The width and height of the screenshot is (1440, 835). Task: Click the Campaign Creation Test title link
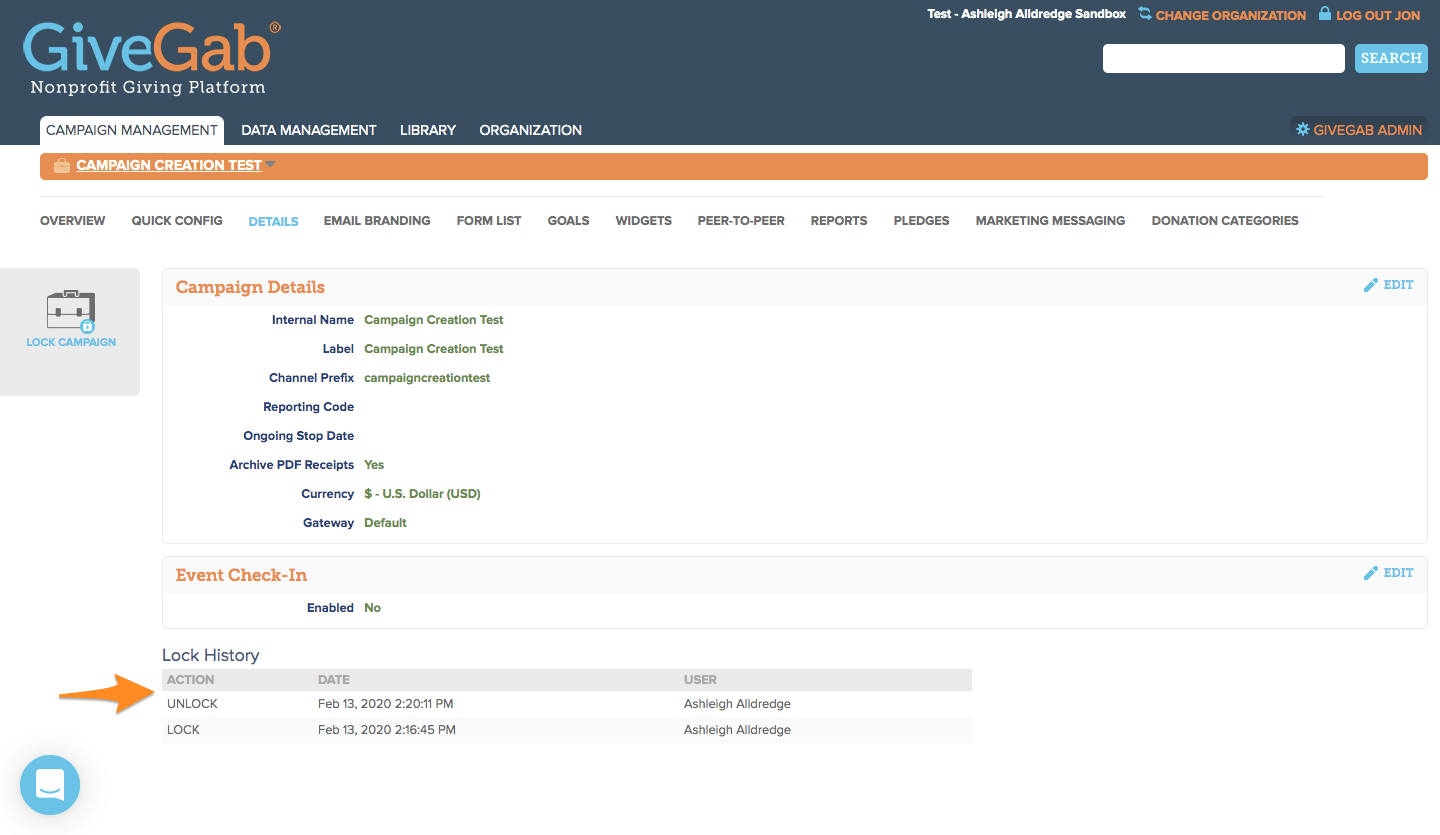pyautogui.click(x=169, y=166)
